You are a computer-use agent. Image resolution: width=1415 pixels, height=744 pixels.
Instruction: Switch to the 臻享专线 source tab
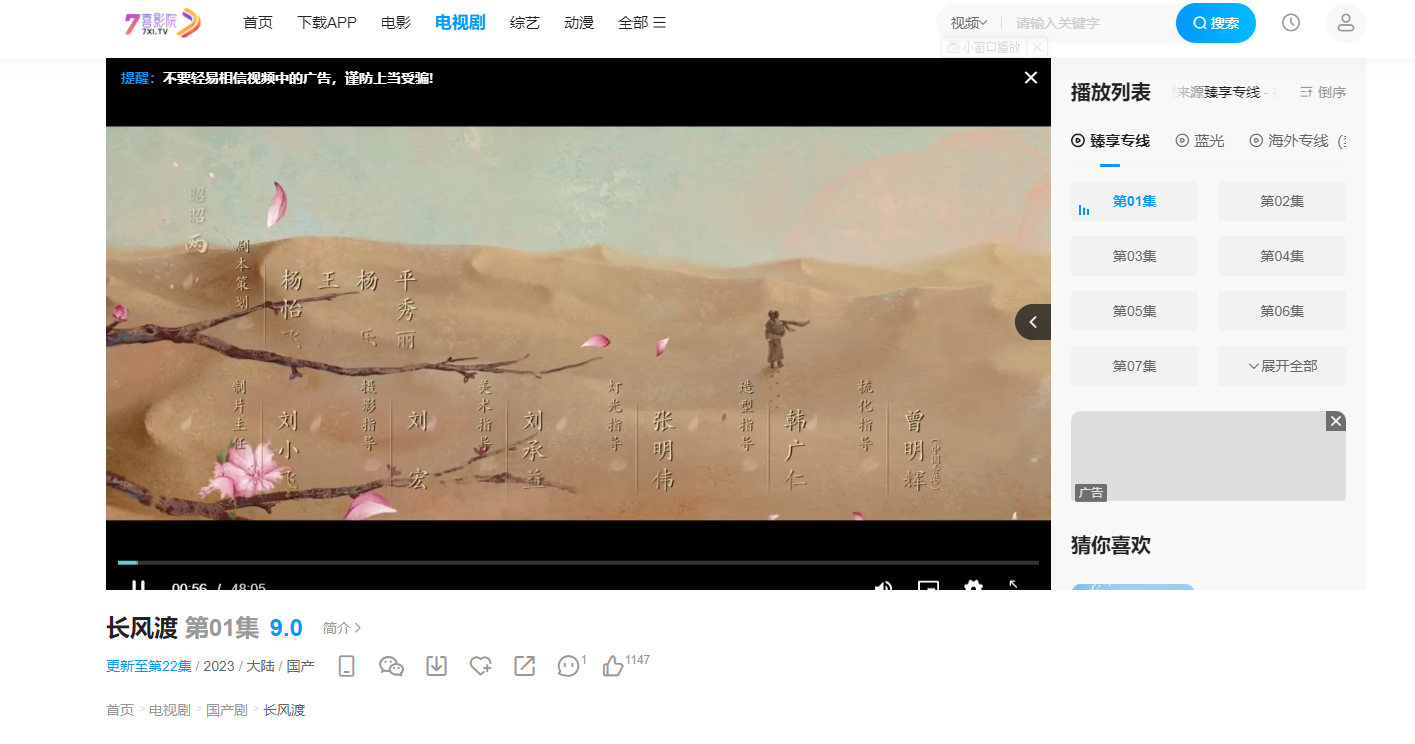pyautogui.click(x=1110, y=141)
